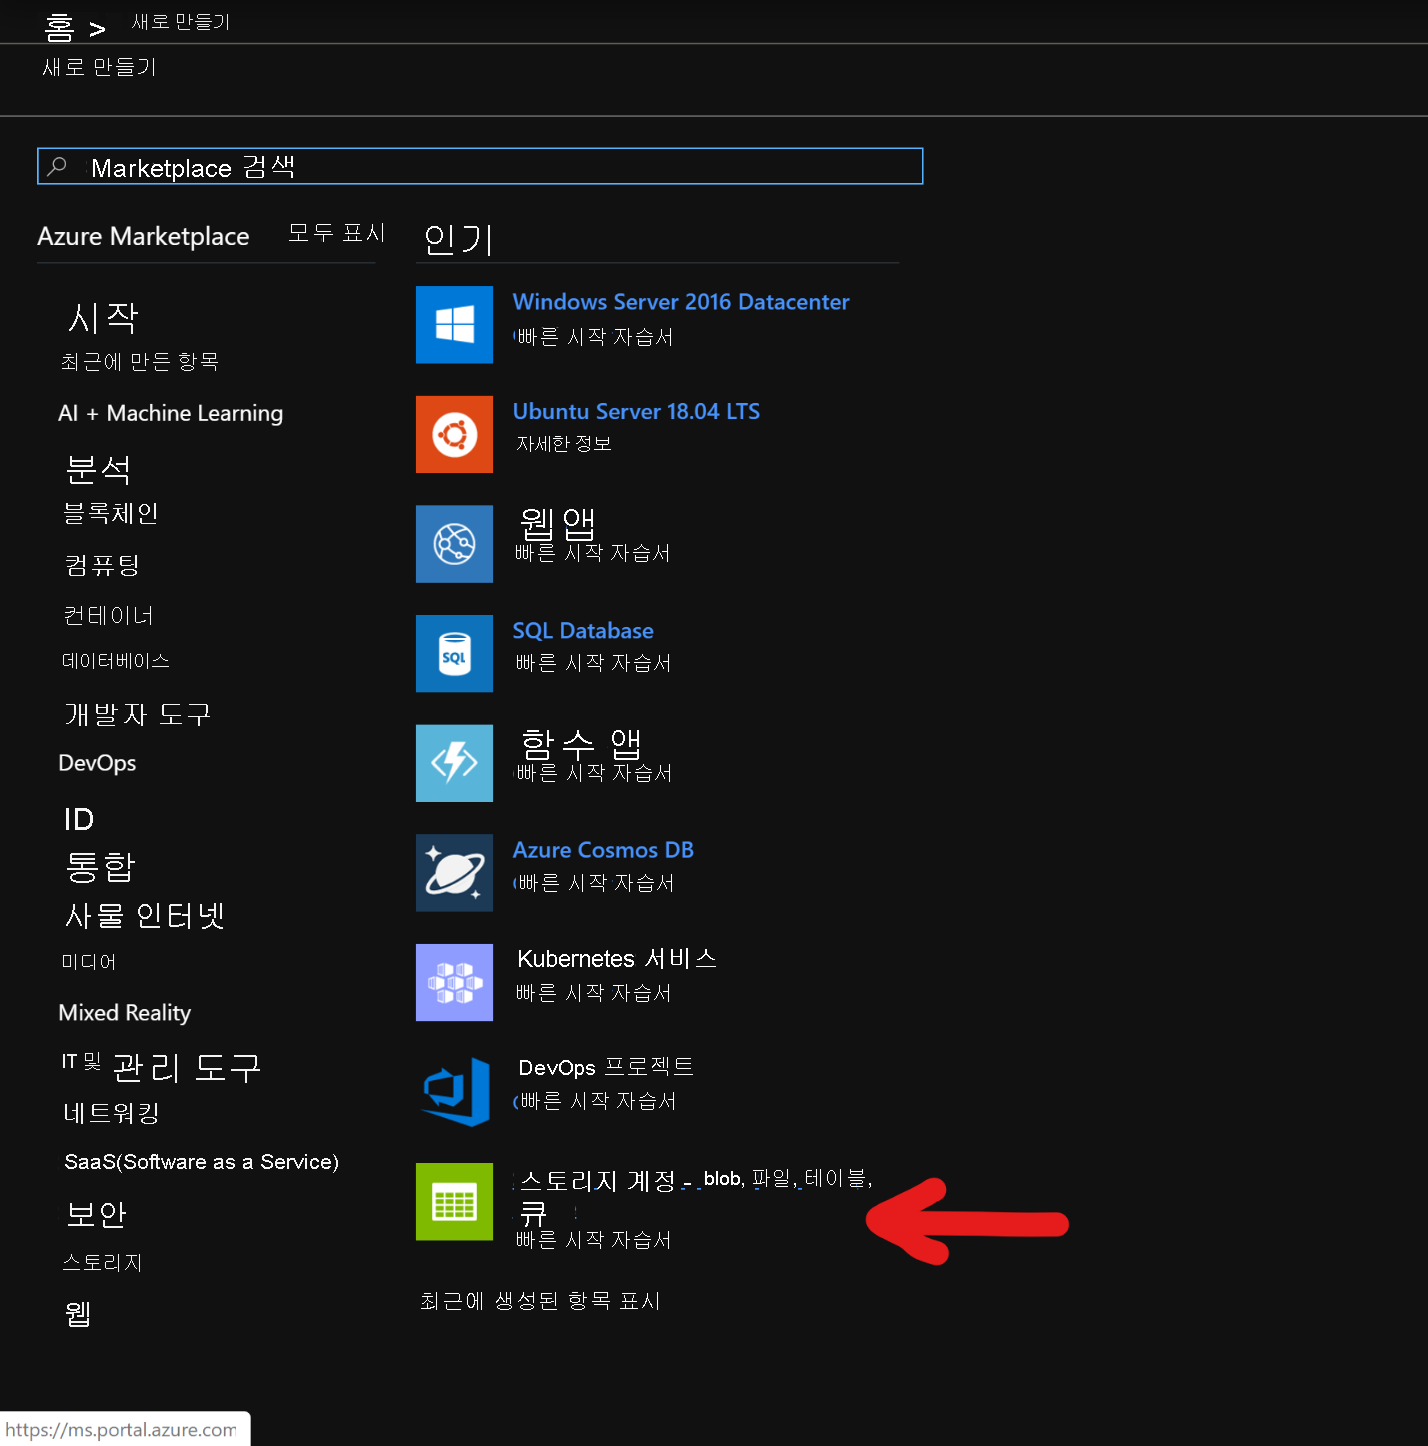Viewport: 1428px width, 1446px height.
Task: Select the DevOps category
Action: [x=97, y=763]
